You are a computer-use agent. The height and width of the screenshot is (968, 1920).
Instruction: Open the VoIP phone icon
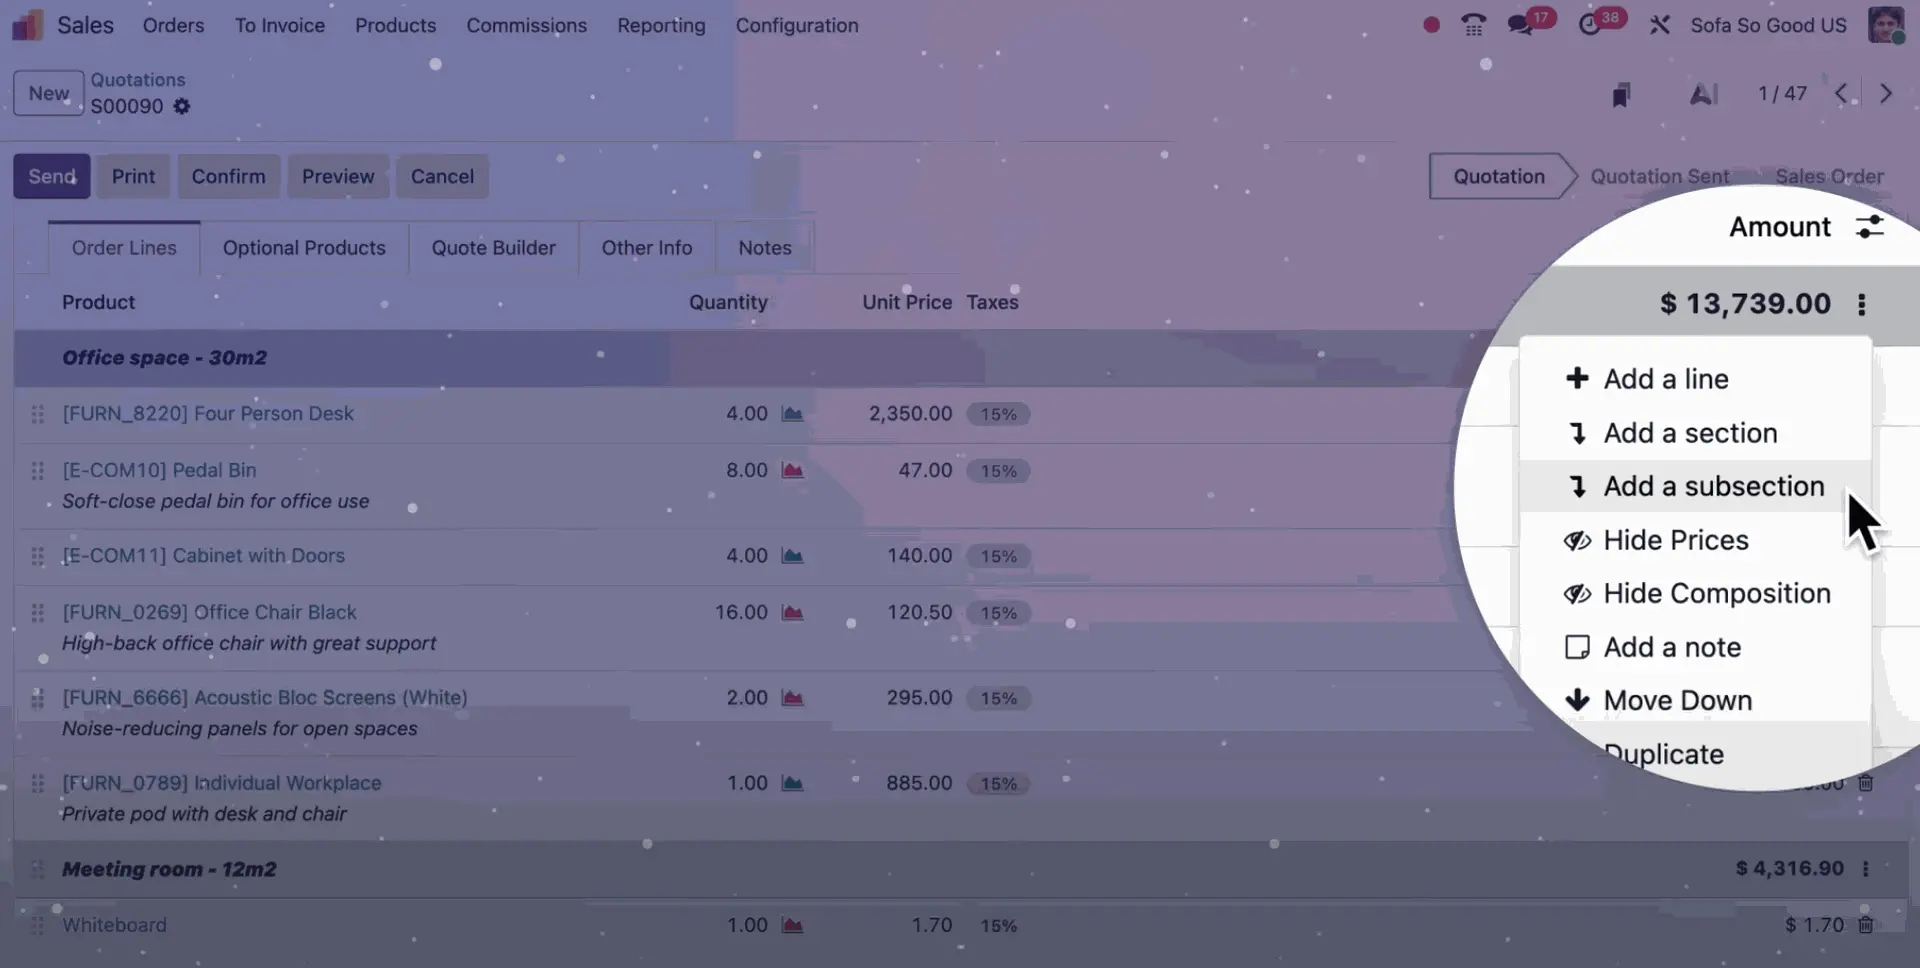click(1473, 25)
